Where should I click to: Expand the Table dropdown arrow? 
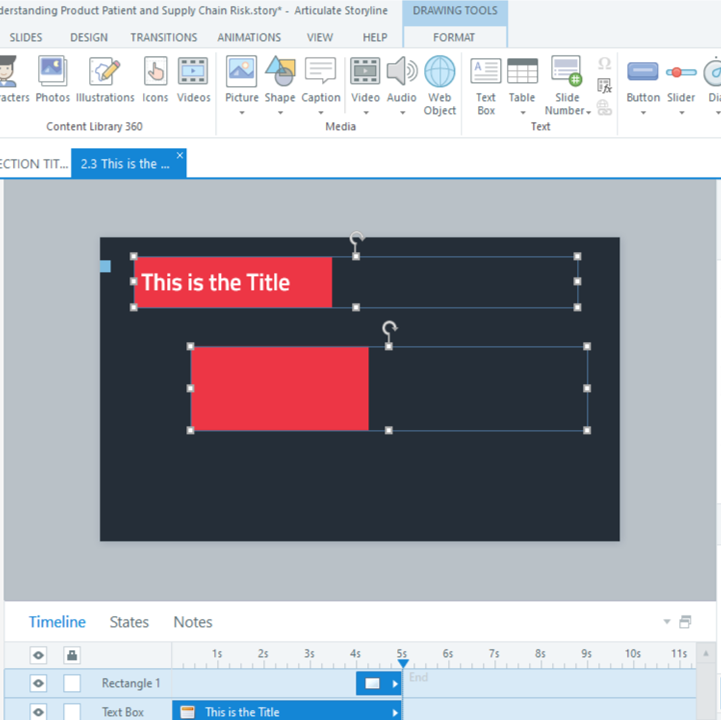pos(522,113)
